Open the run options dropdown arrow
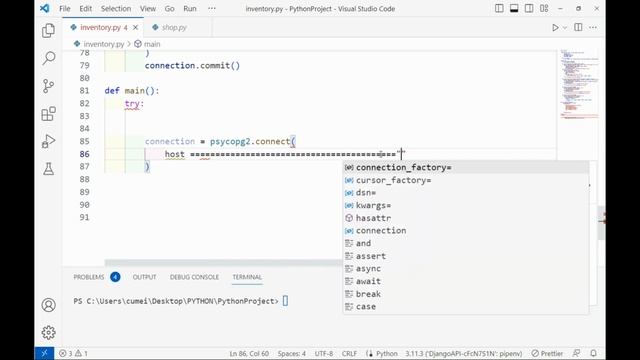Viewport: 640px width, 360px height. (565, 28)
